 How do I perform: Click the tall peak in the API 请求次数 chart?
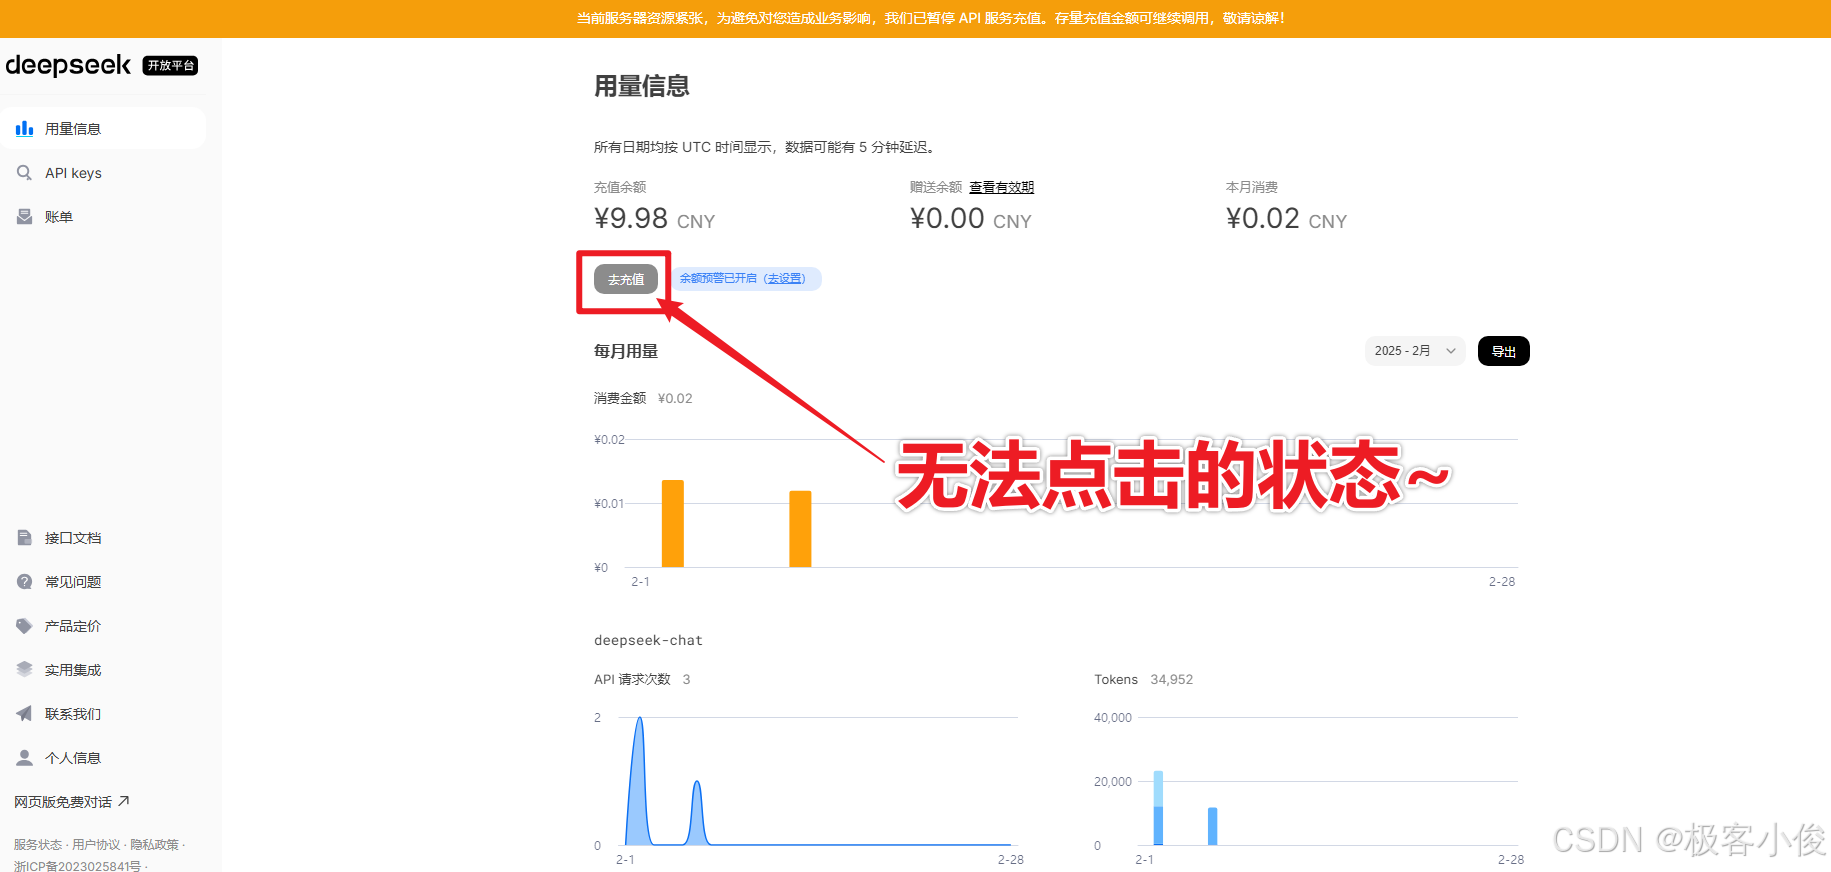tap(640, 780)
